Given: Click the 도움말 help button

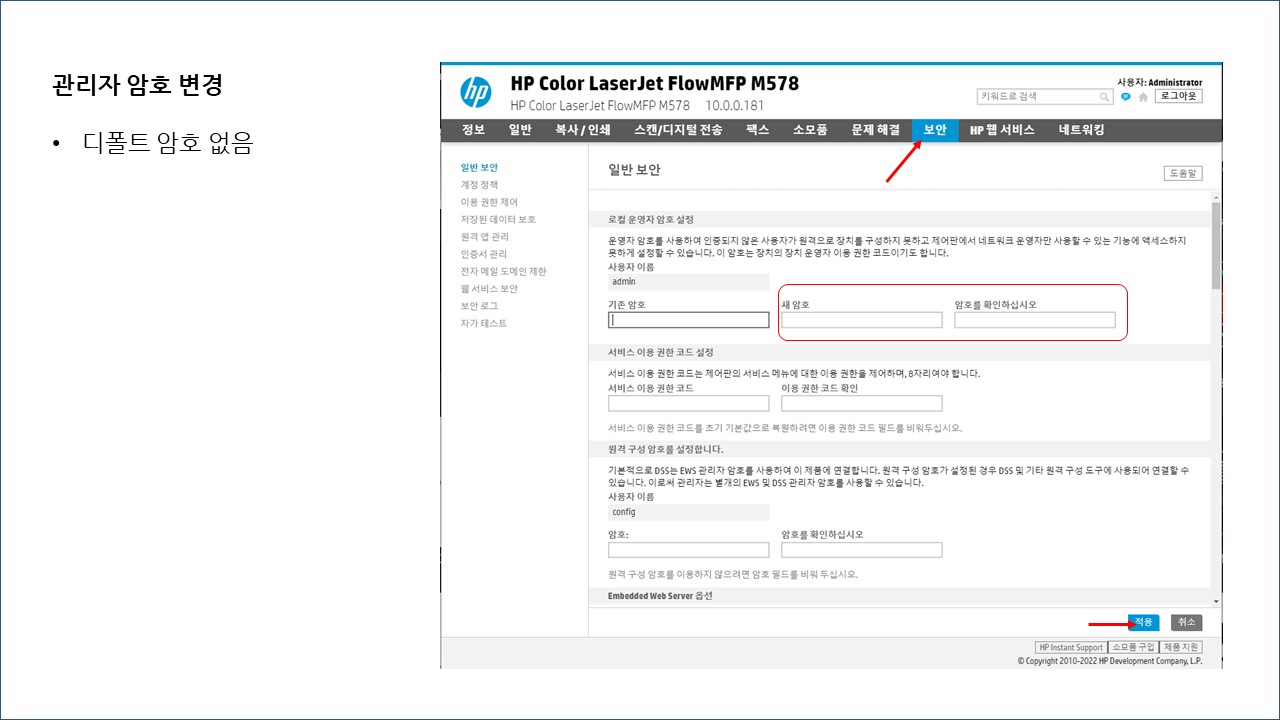Looking at the screenshot, I should coord(1182,173).
